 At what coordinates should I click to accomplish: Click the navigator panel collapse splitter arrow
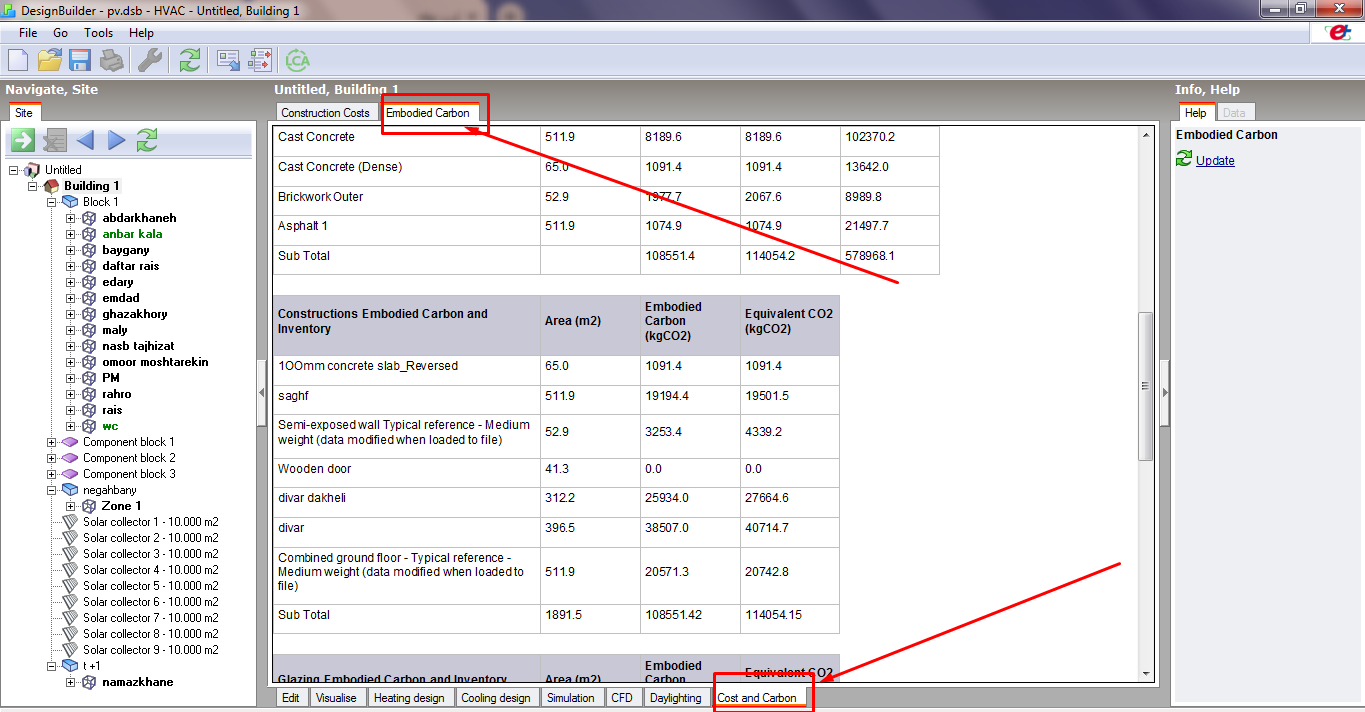coord(262,392)
